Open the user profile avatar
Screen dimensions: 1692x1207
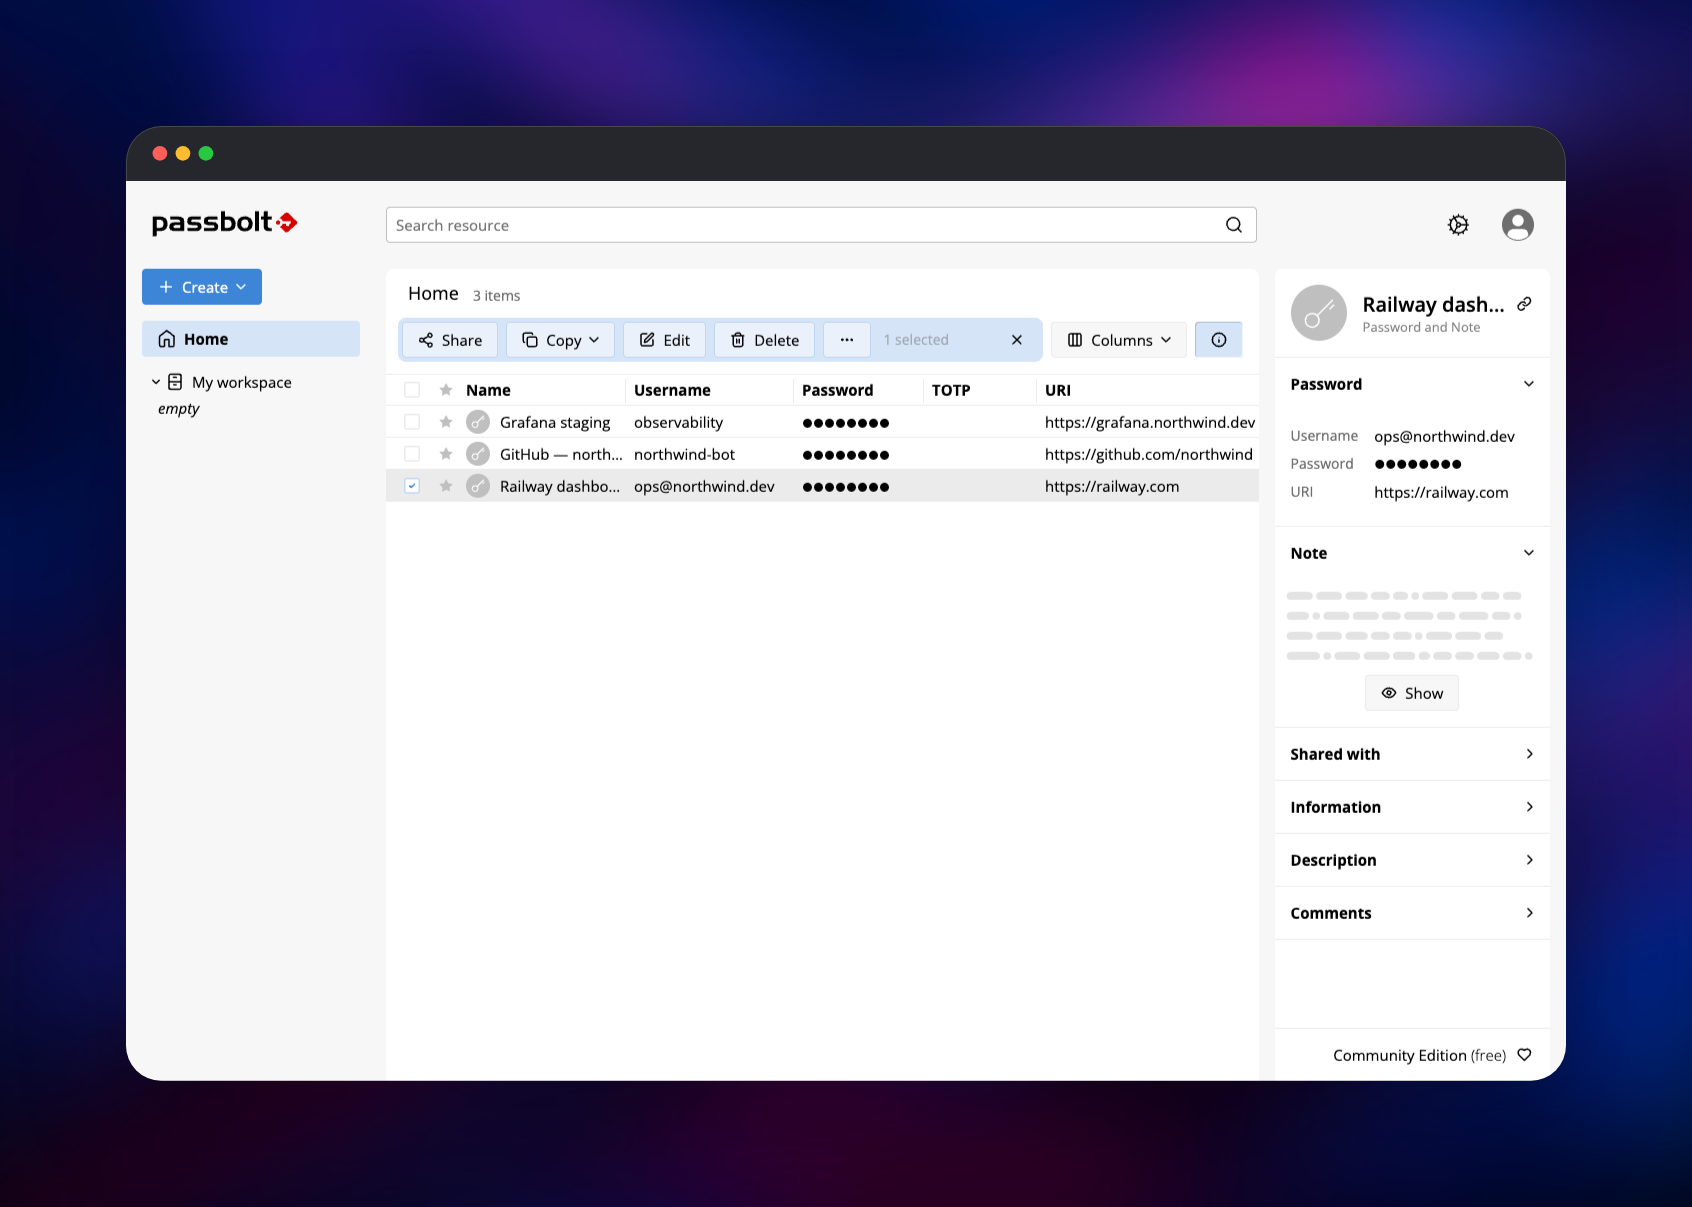(x=1517, y=225)
